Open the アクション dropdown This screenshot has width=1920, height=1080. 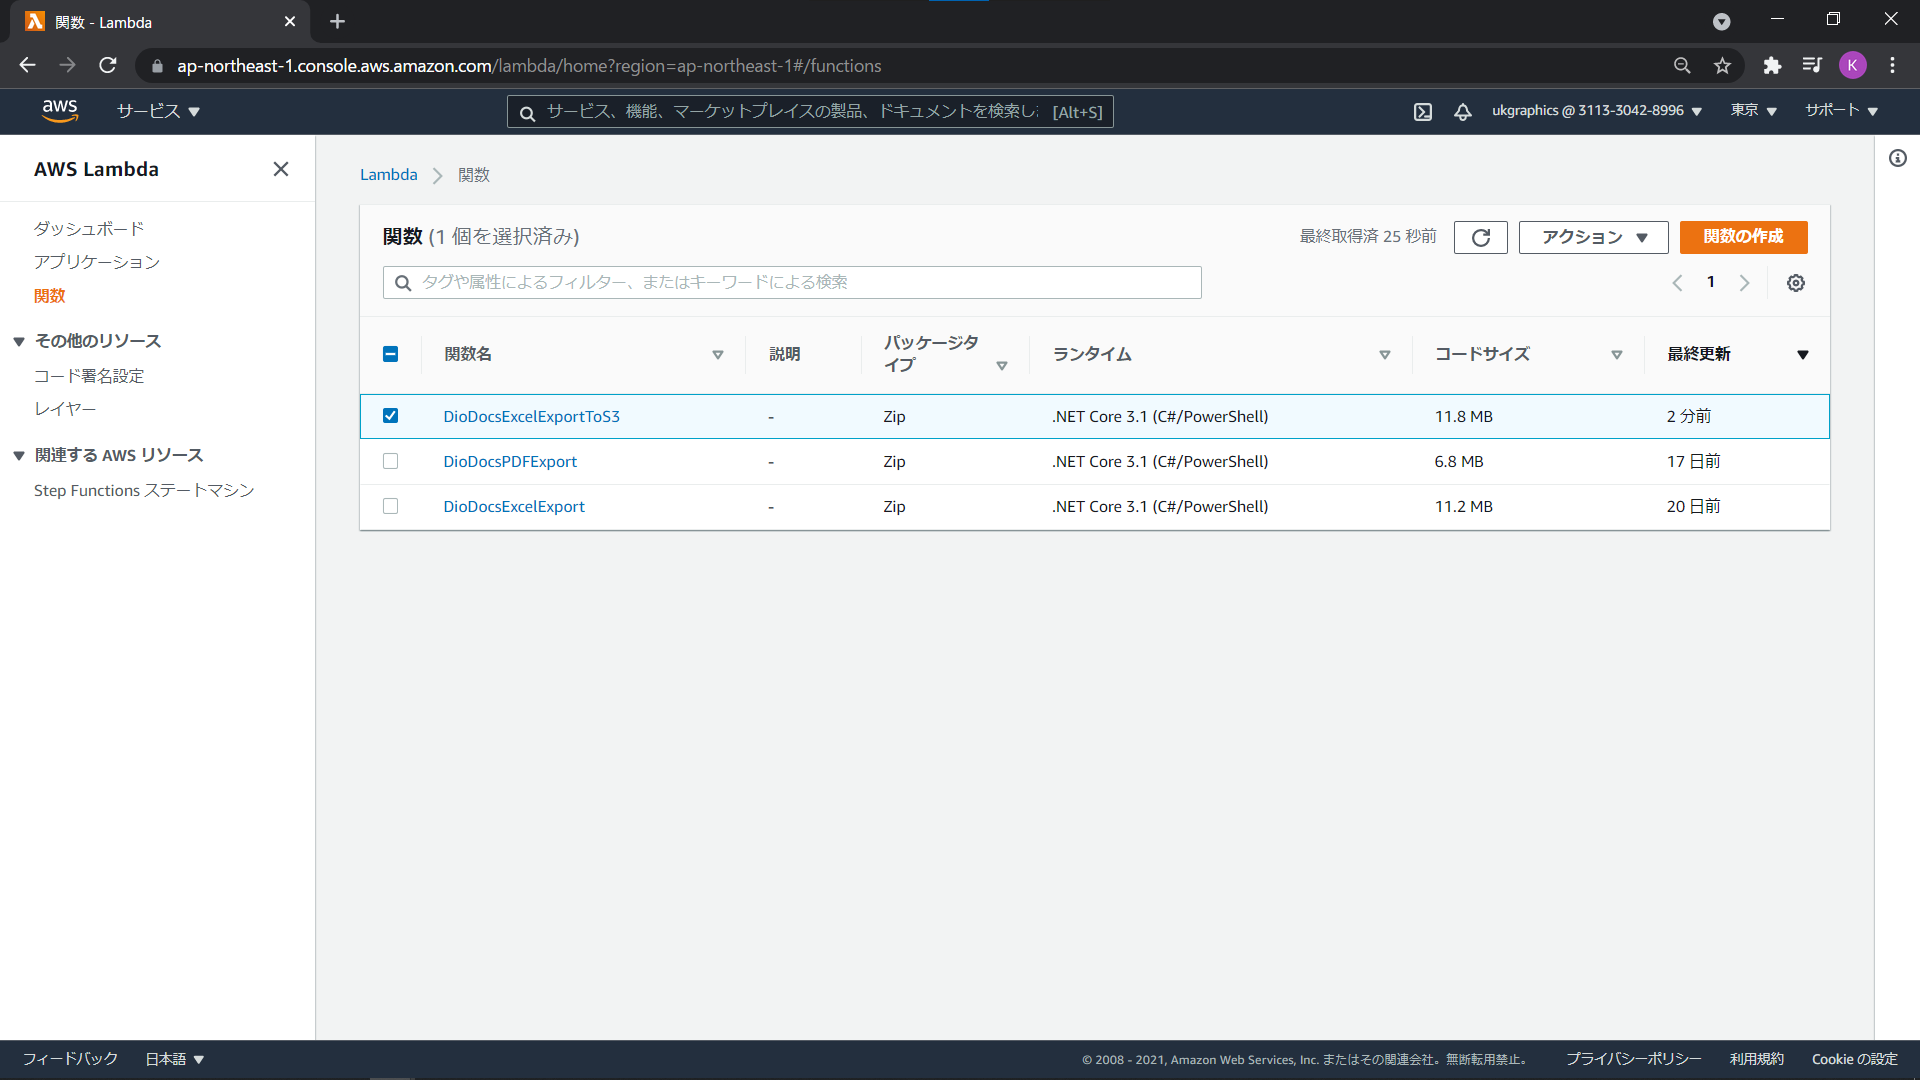pos(1594,237)
